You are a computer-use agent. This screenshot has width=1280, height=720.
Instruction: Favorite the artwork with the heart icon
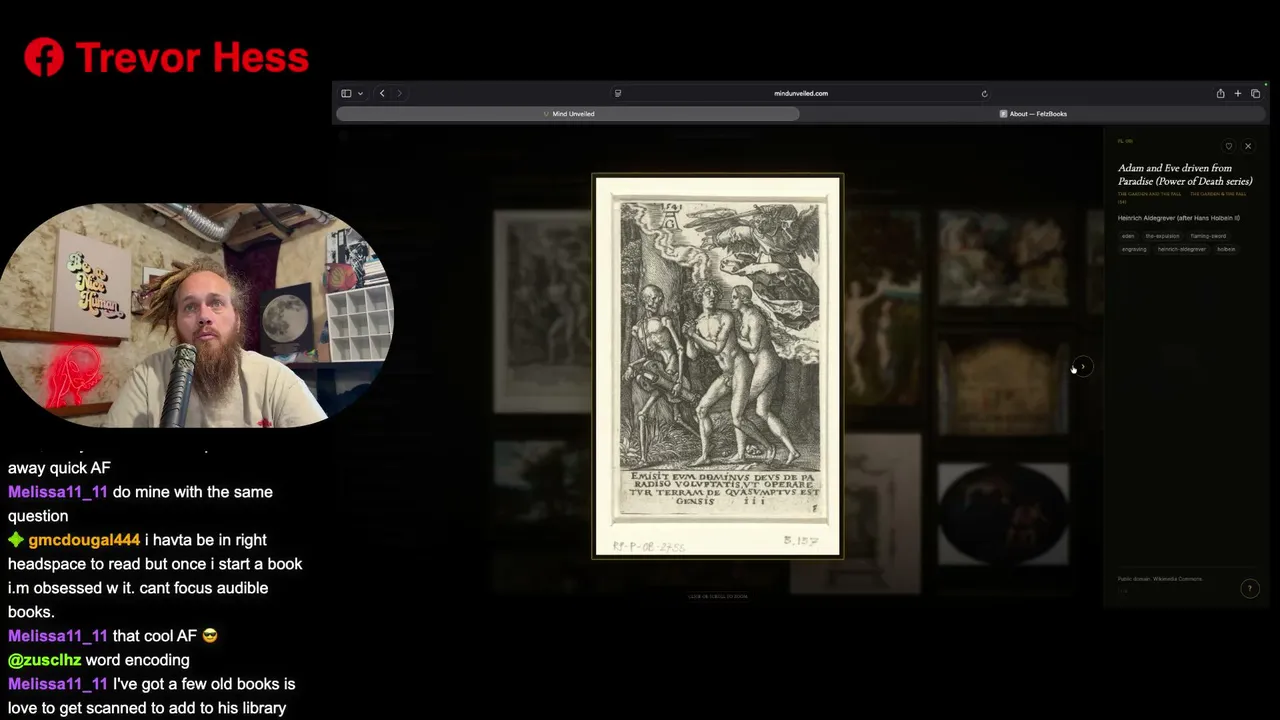click(1229, 146)
